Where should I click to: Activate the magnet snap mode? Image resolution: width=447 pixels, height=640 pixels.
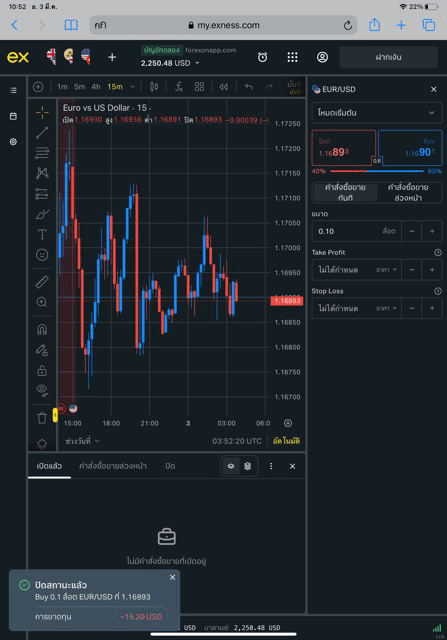[42, 330]
